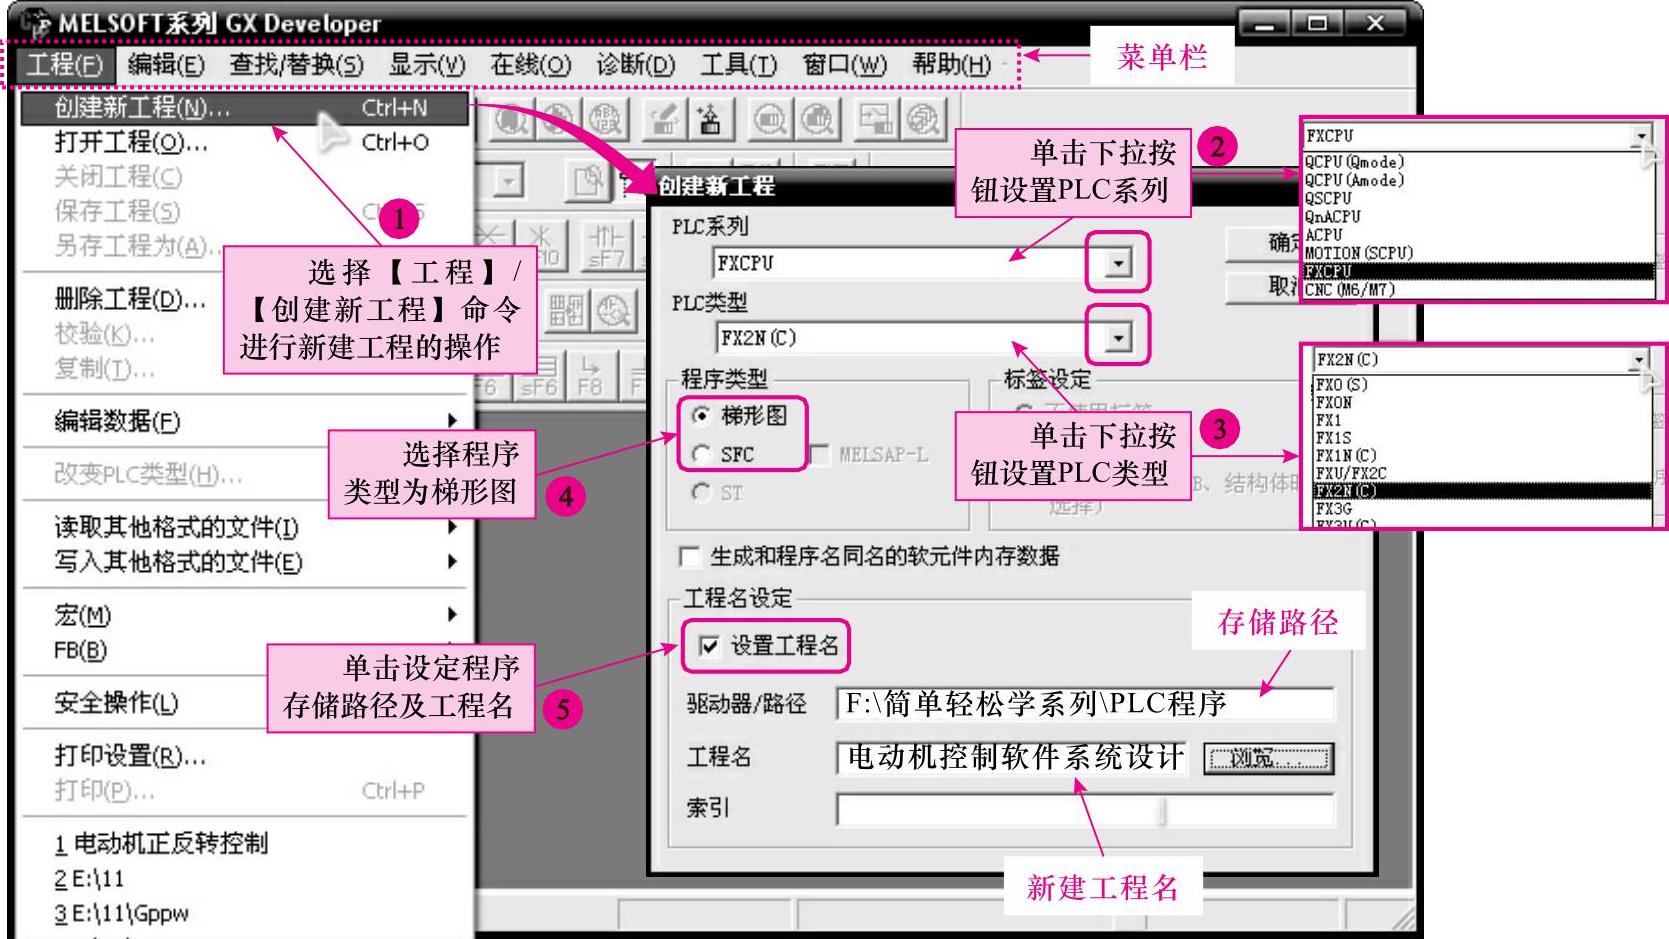Choose 删除工程(D) menu entry
The image size is (1669, 939).
pos(245,298)
